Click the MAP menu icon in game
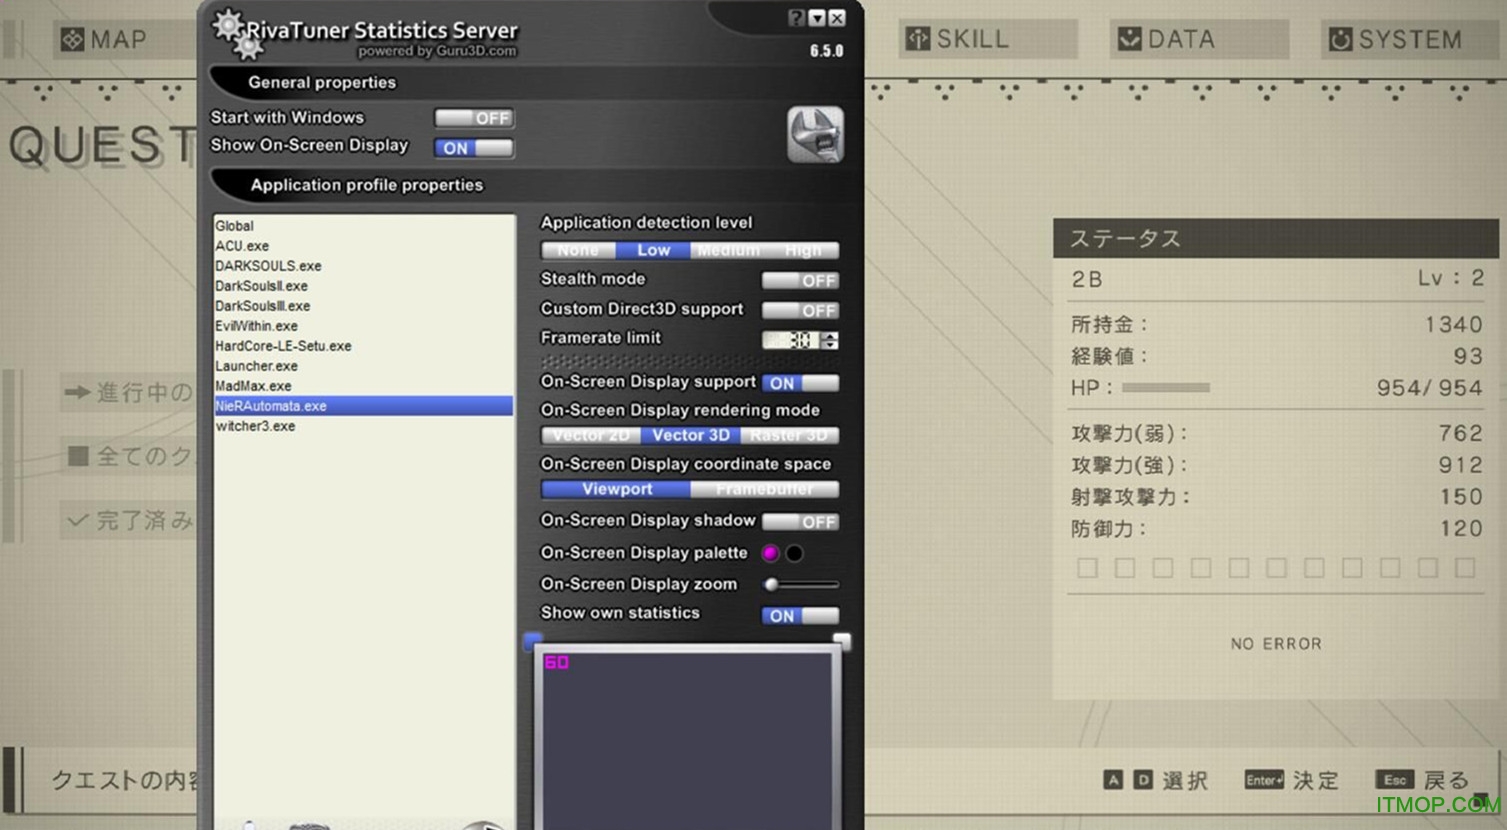Screen dimensions: 1507x830 pyautogui.click(x=72, y=40)
